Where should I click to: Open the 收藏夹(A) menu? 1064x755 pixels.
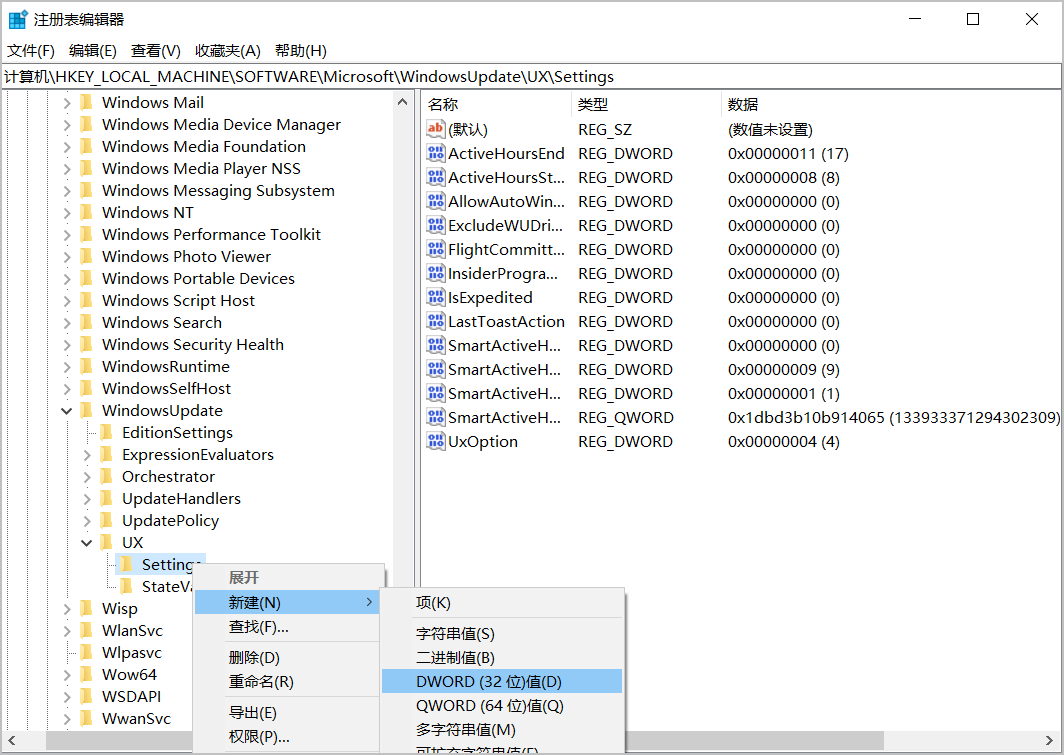pos(227,51)
